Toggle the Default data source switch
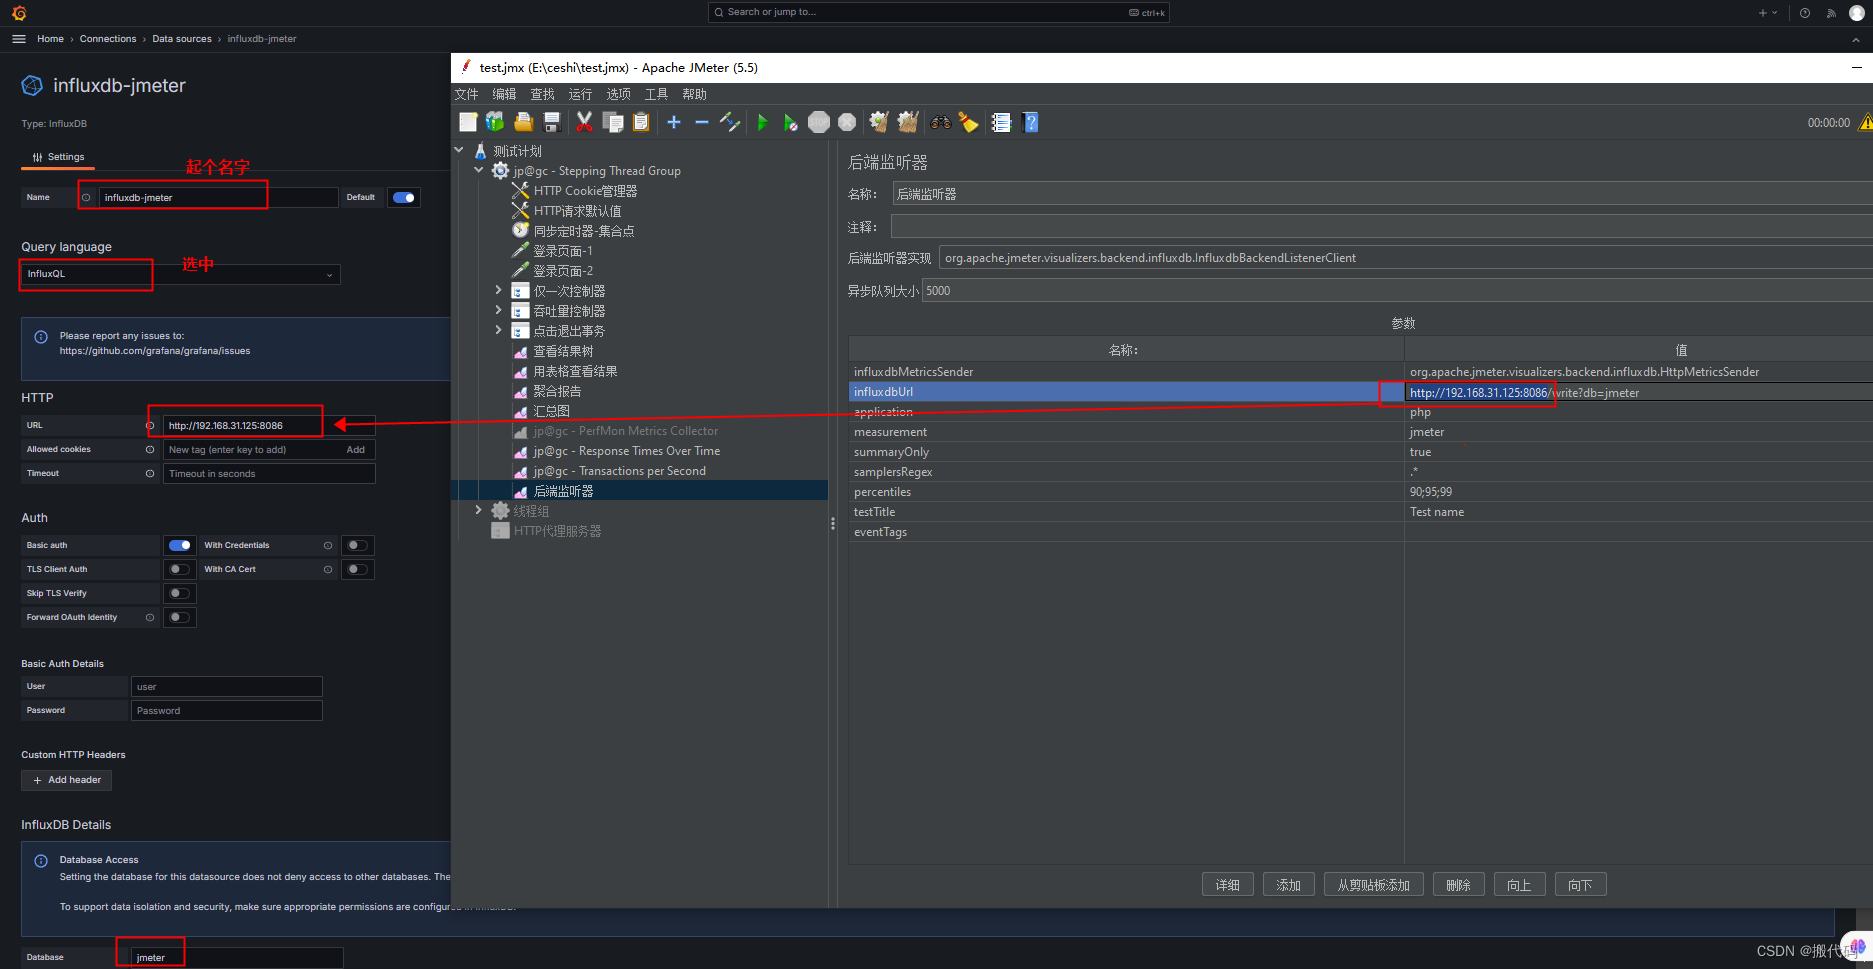The height and width of the screenshot is (969, 1873). (404, 197)
